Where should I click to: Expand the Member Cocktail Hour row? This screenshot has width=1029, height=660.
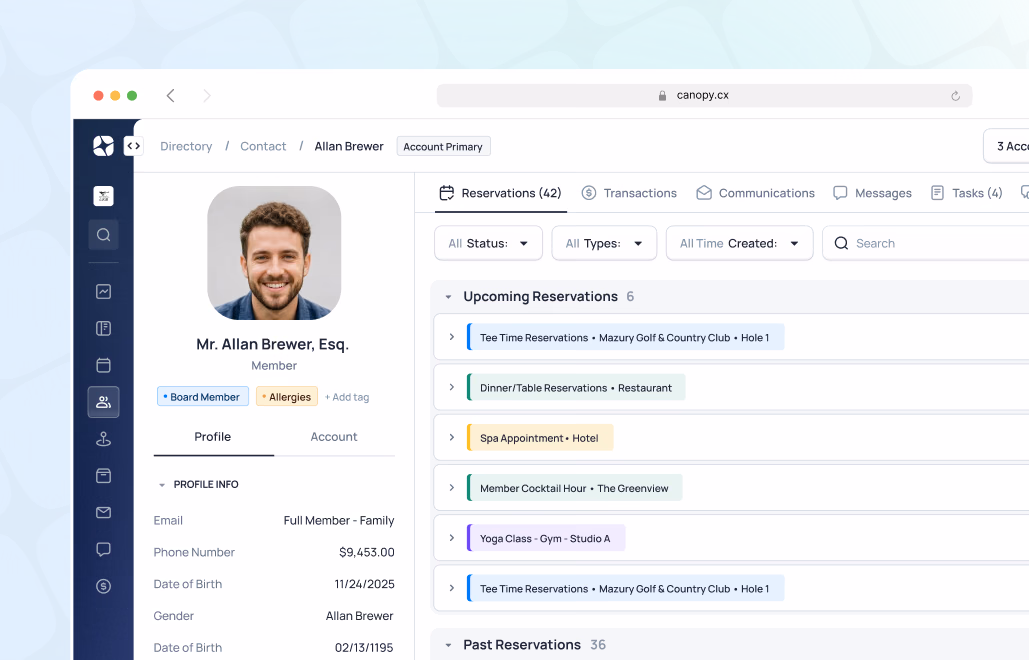[x=452, y=487]
